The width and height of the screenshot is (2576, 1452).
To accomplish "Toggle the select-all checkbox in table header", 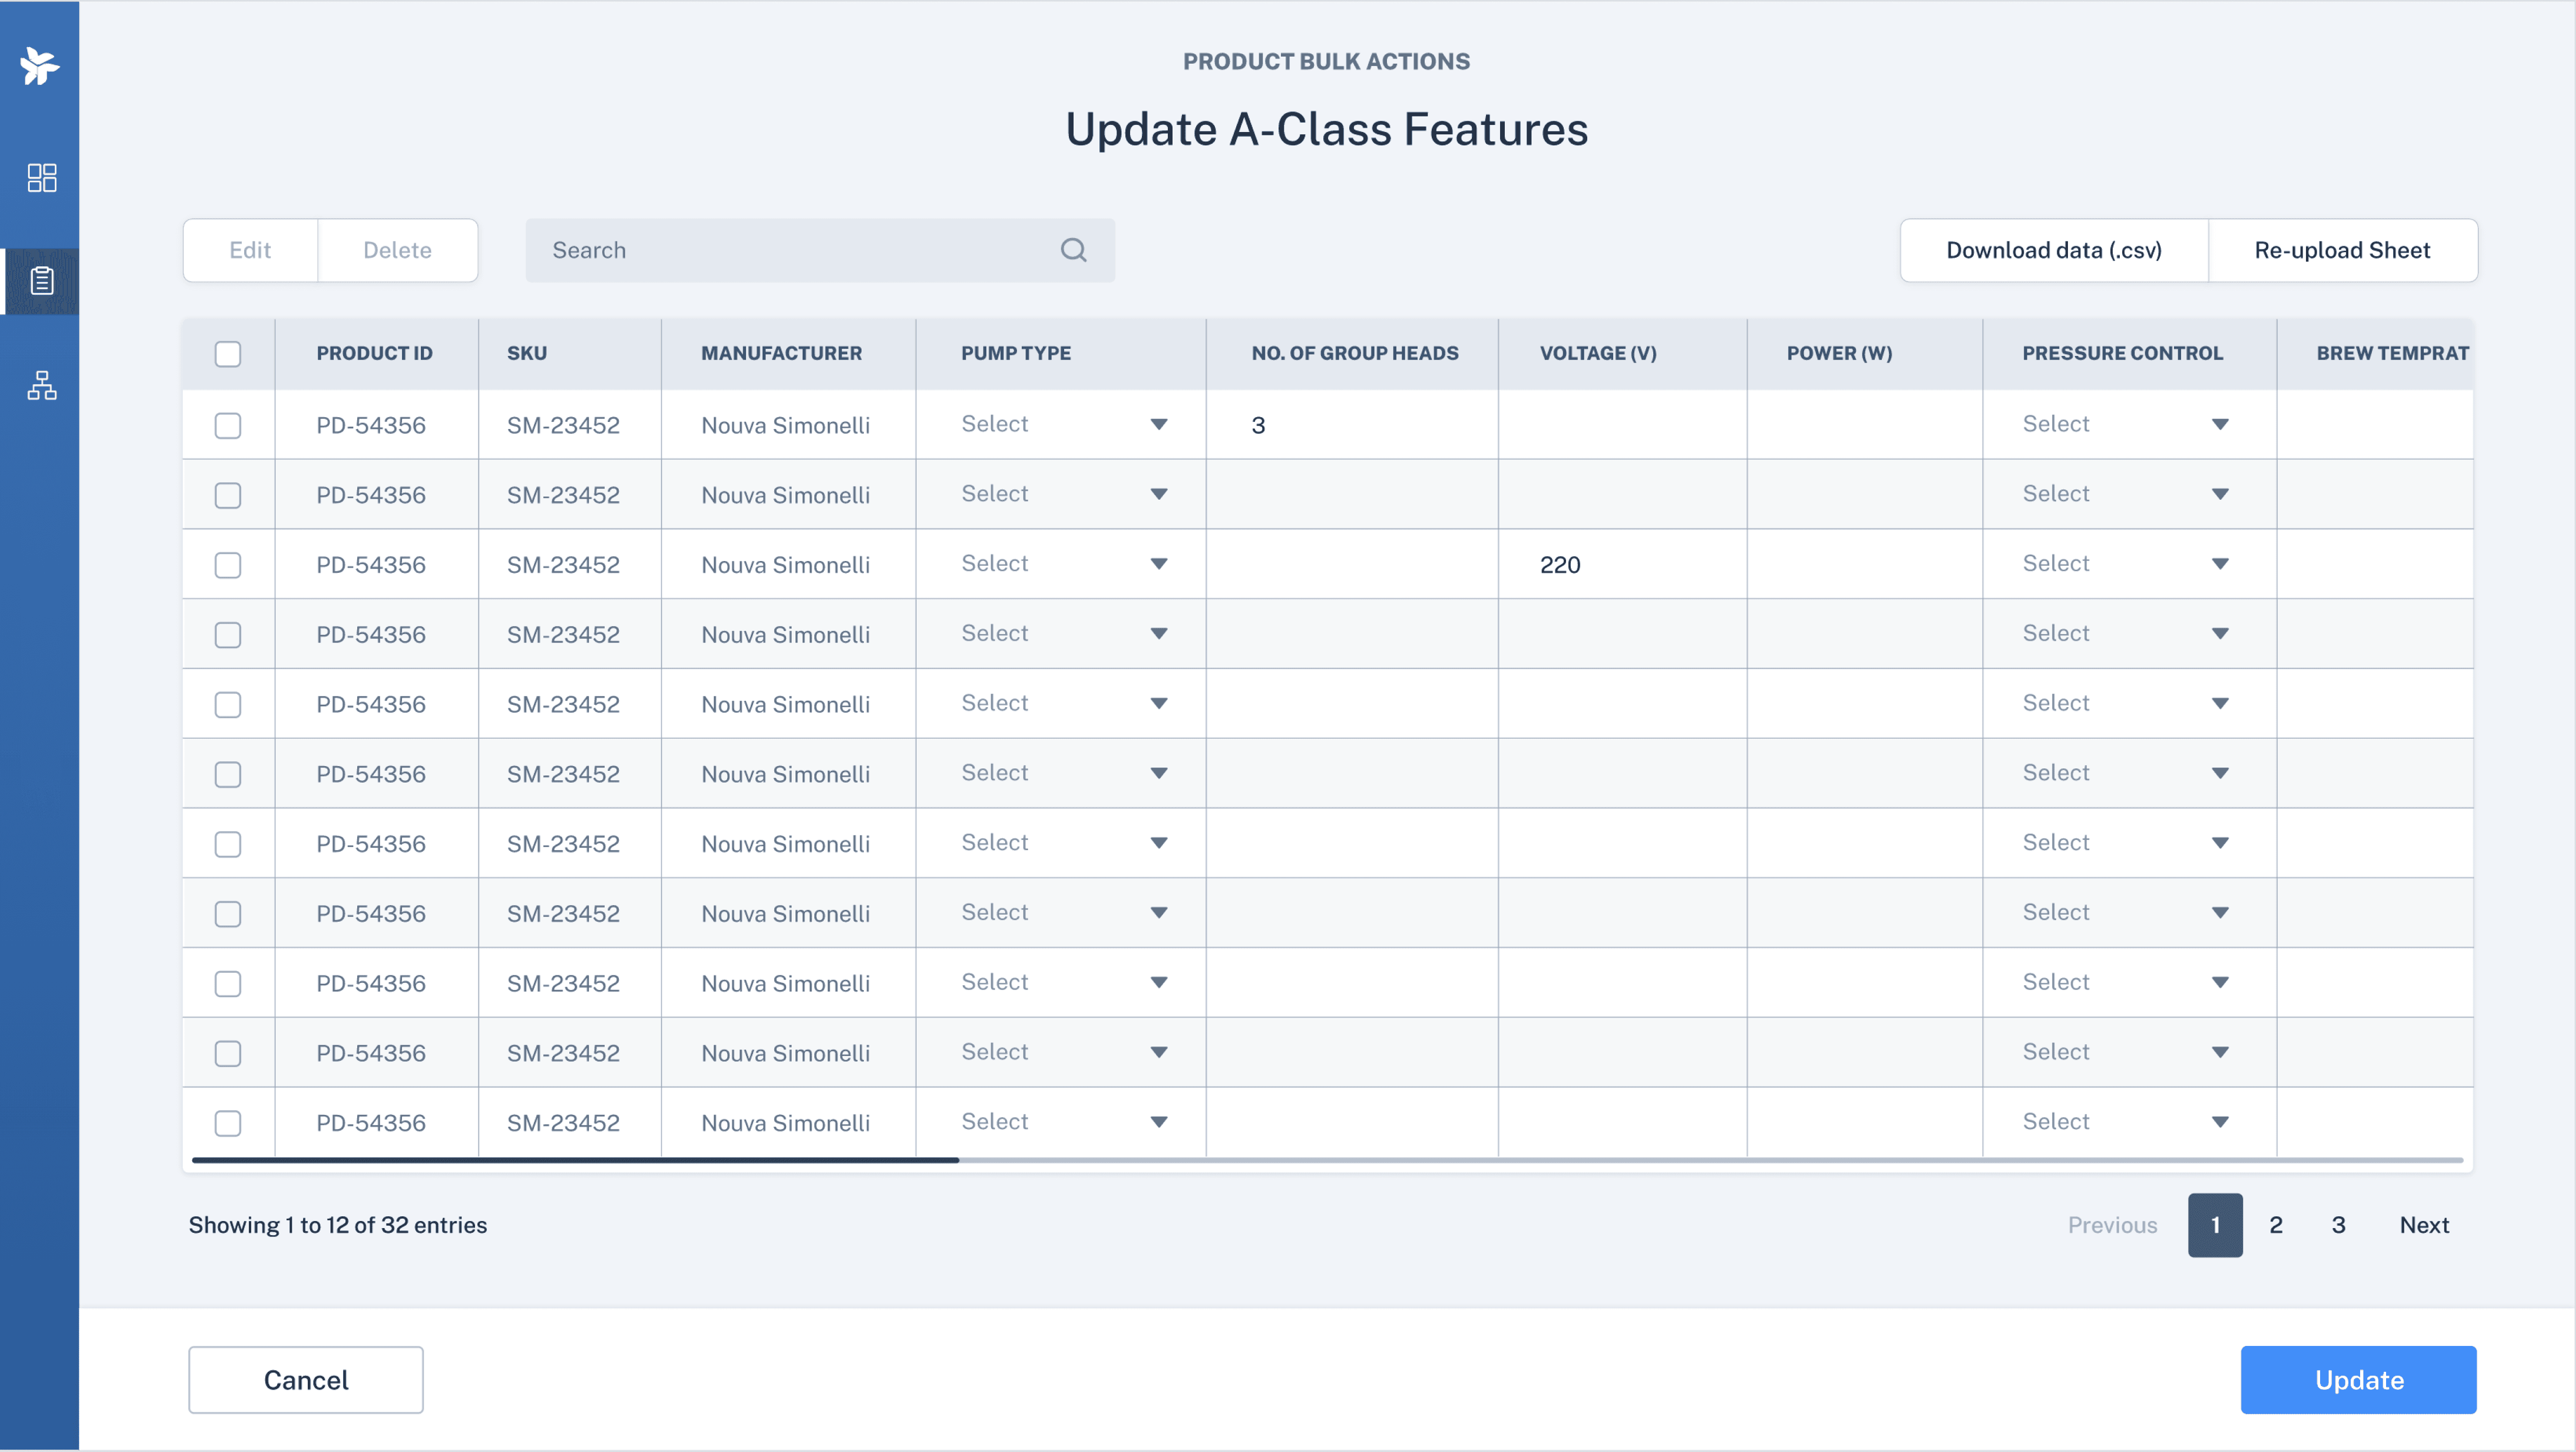I will pyautogui.click(x=228, y=354).
